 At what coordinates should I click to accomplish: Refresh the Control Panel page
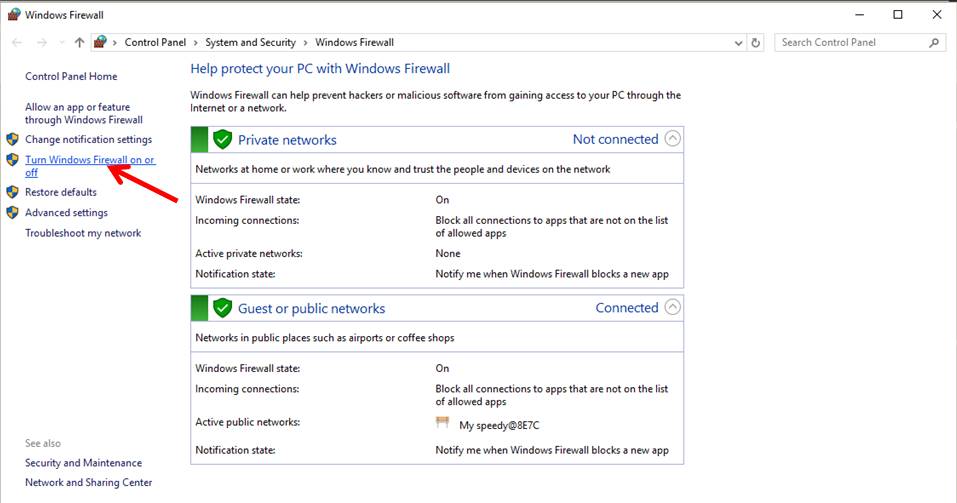[x=756, y=43]
